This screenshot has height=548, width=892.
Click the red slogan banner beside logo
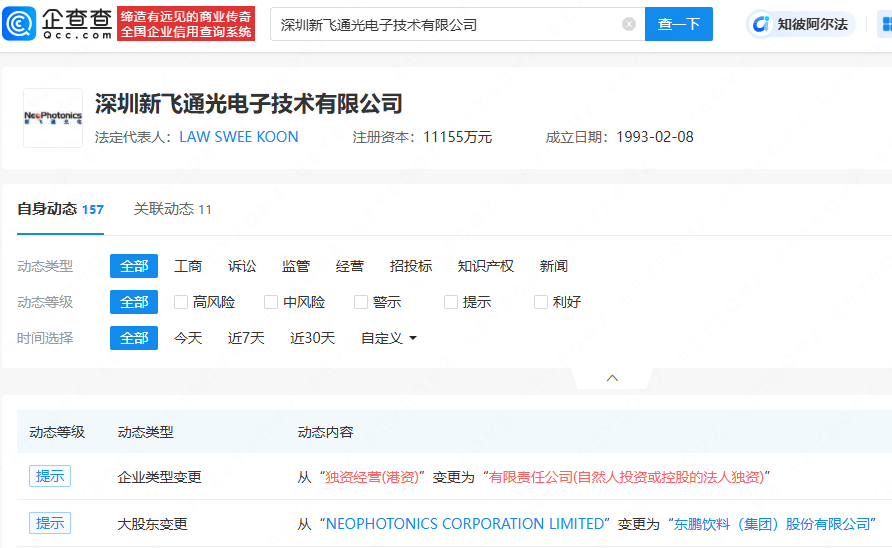186,24
